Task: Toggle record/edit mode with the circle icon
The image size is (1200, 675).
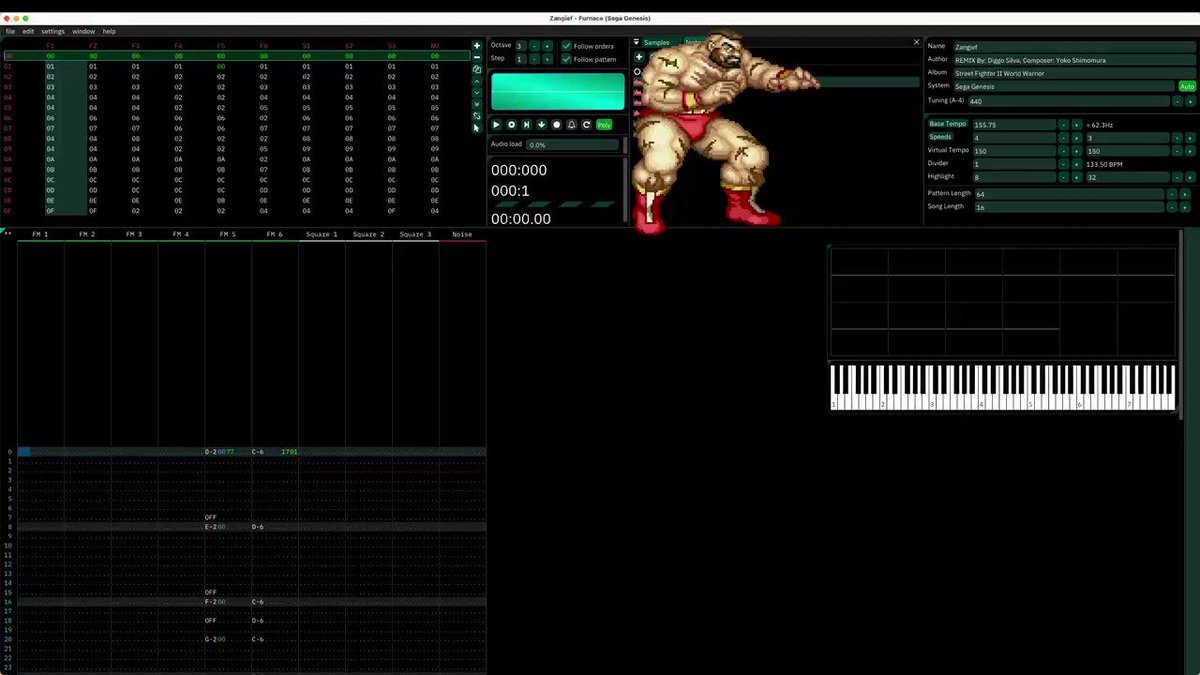Action: 556,125
